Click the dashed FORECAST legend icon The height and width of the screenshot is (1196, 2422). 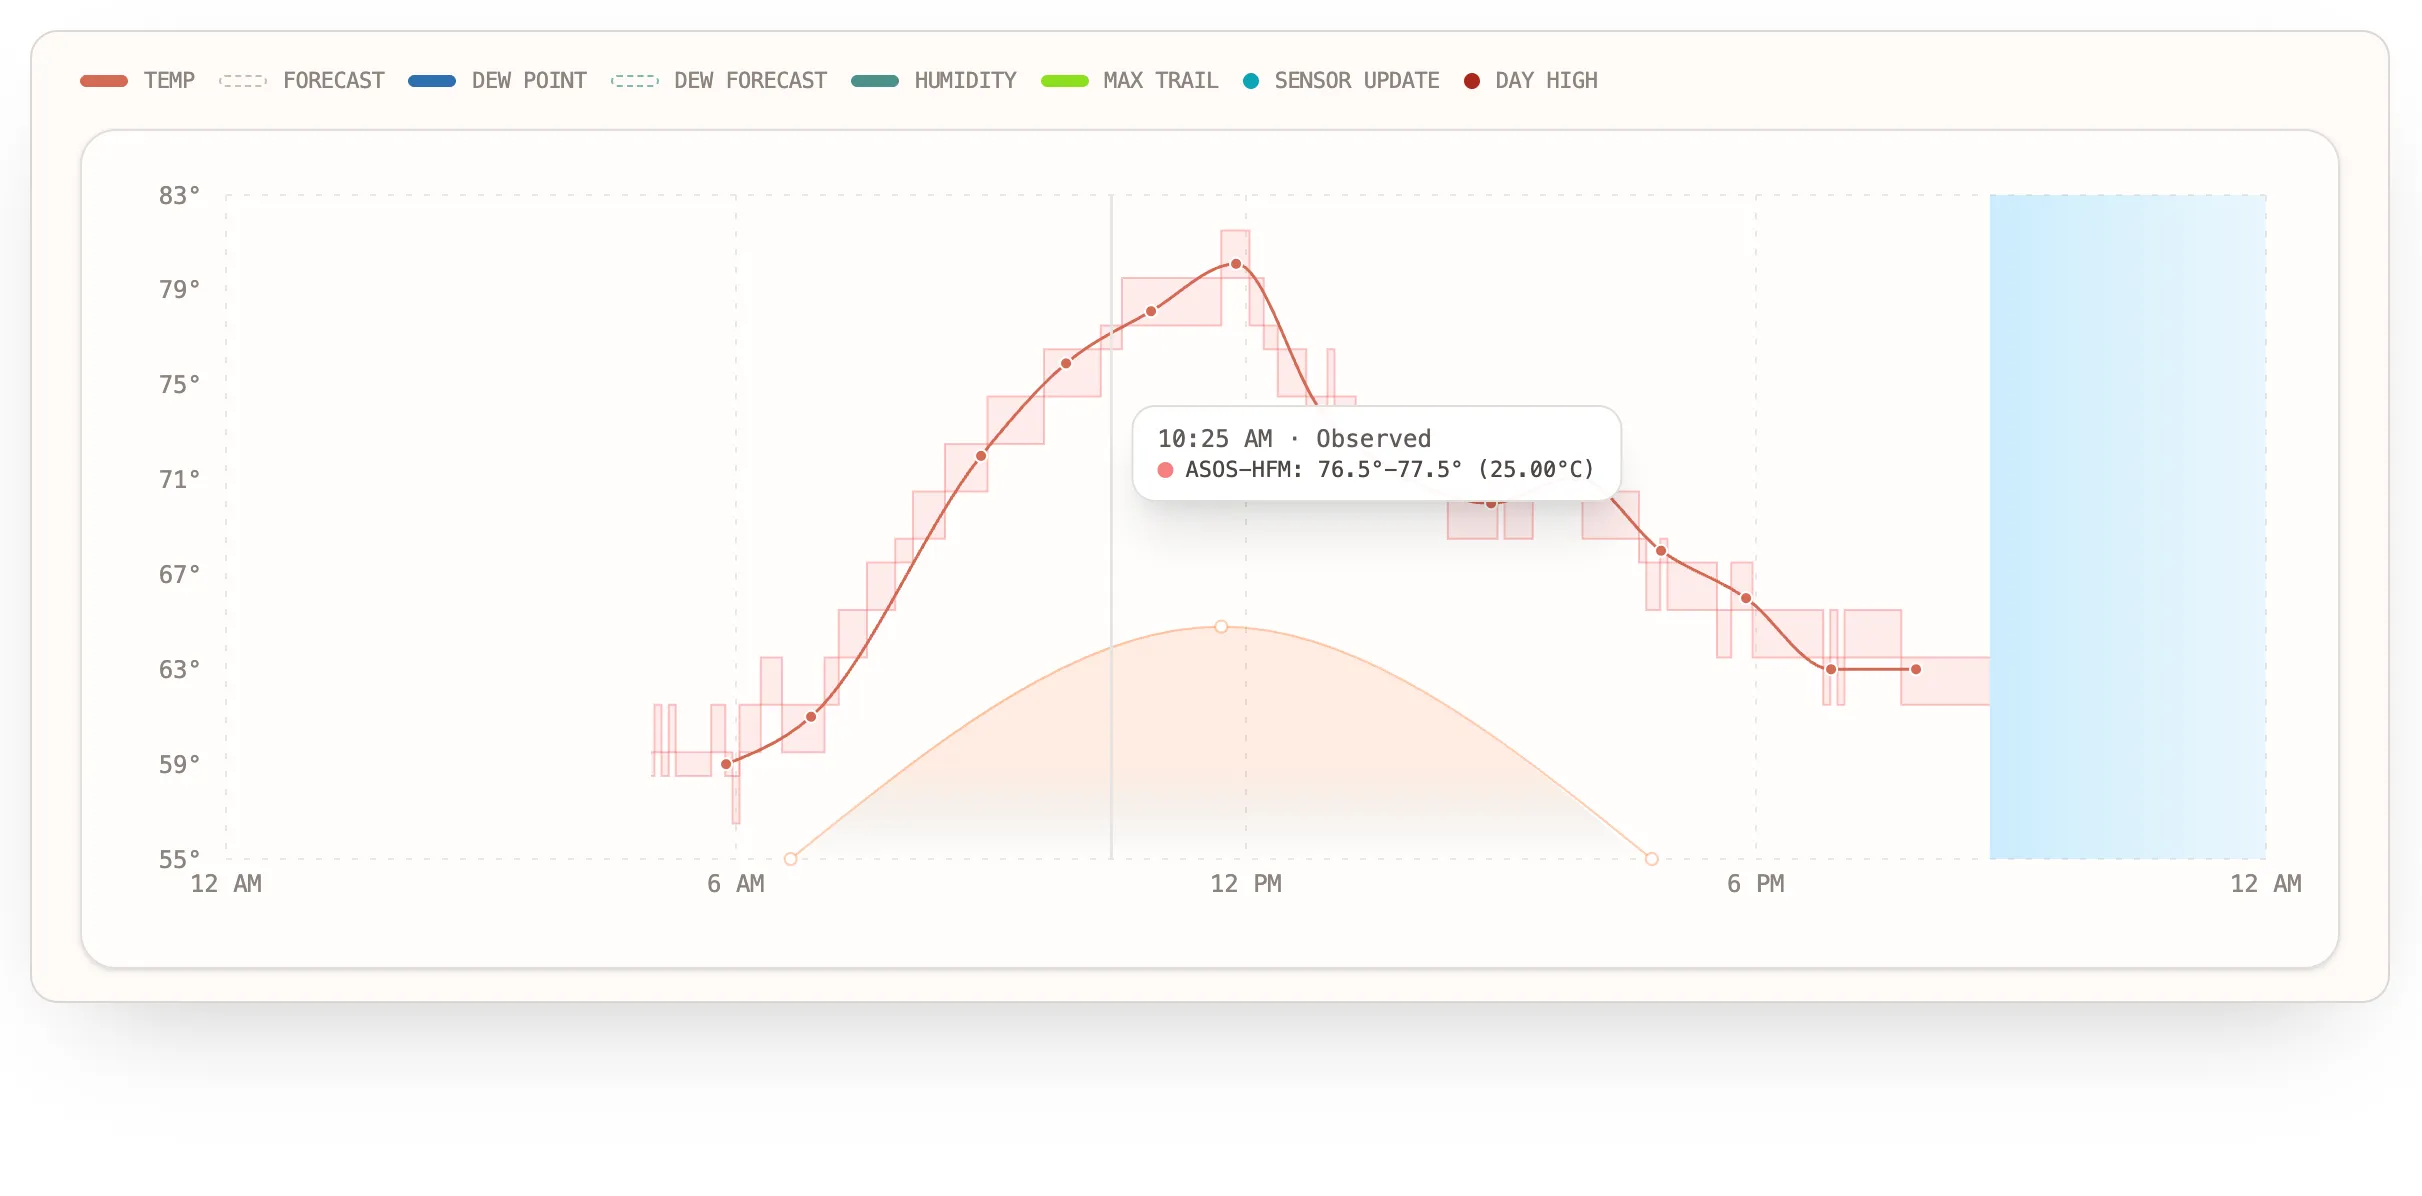[x=244, y=80]
